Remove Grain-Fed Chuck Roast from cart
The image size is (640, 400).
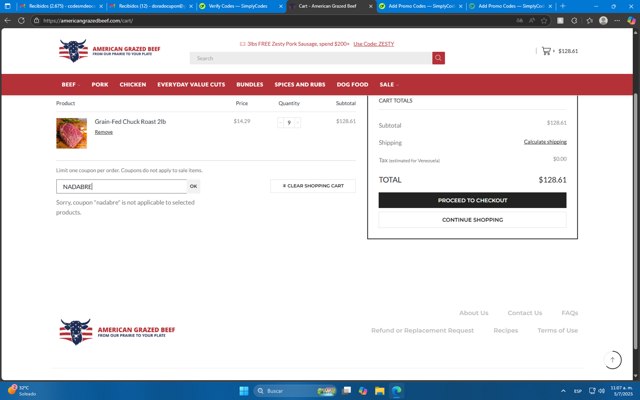pos(104,132)
